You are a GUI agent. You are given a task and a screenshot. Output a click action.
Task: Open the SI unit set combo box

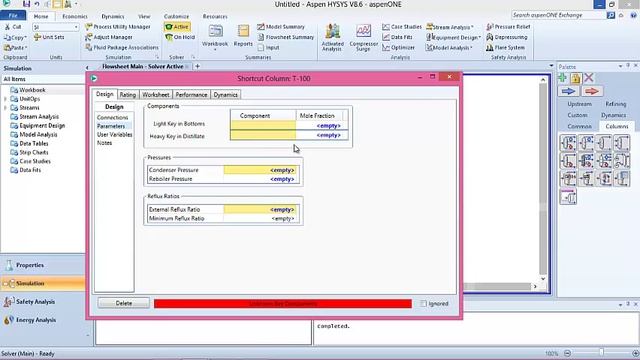56,27
